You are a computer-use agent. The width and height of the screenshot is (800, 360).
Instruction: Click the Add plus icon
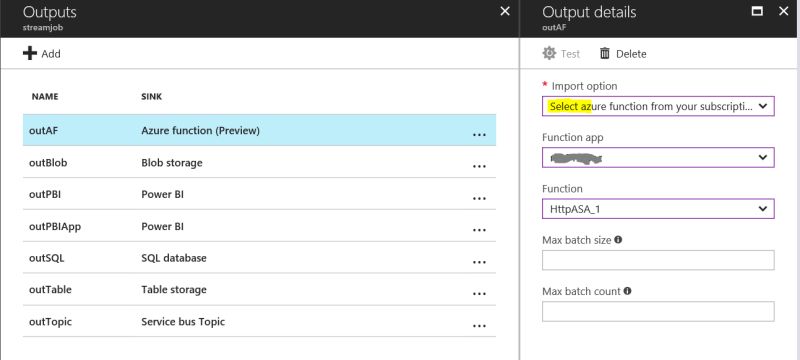(x=30, y=53)
